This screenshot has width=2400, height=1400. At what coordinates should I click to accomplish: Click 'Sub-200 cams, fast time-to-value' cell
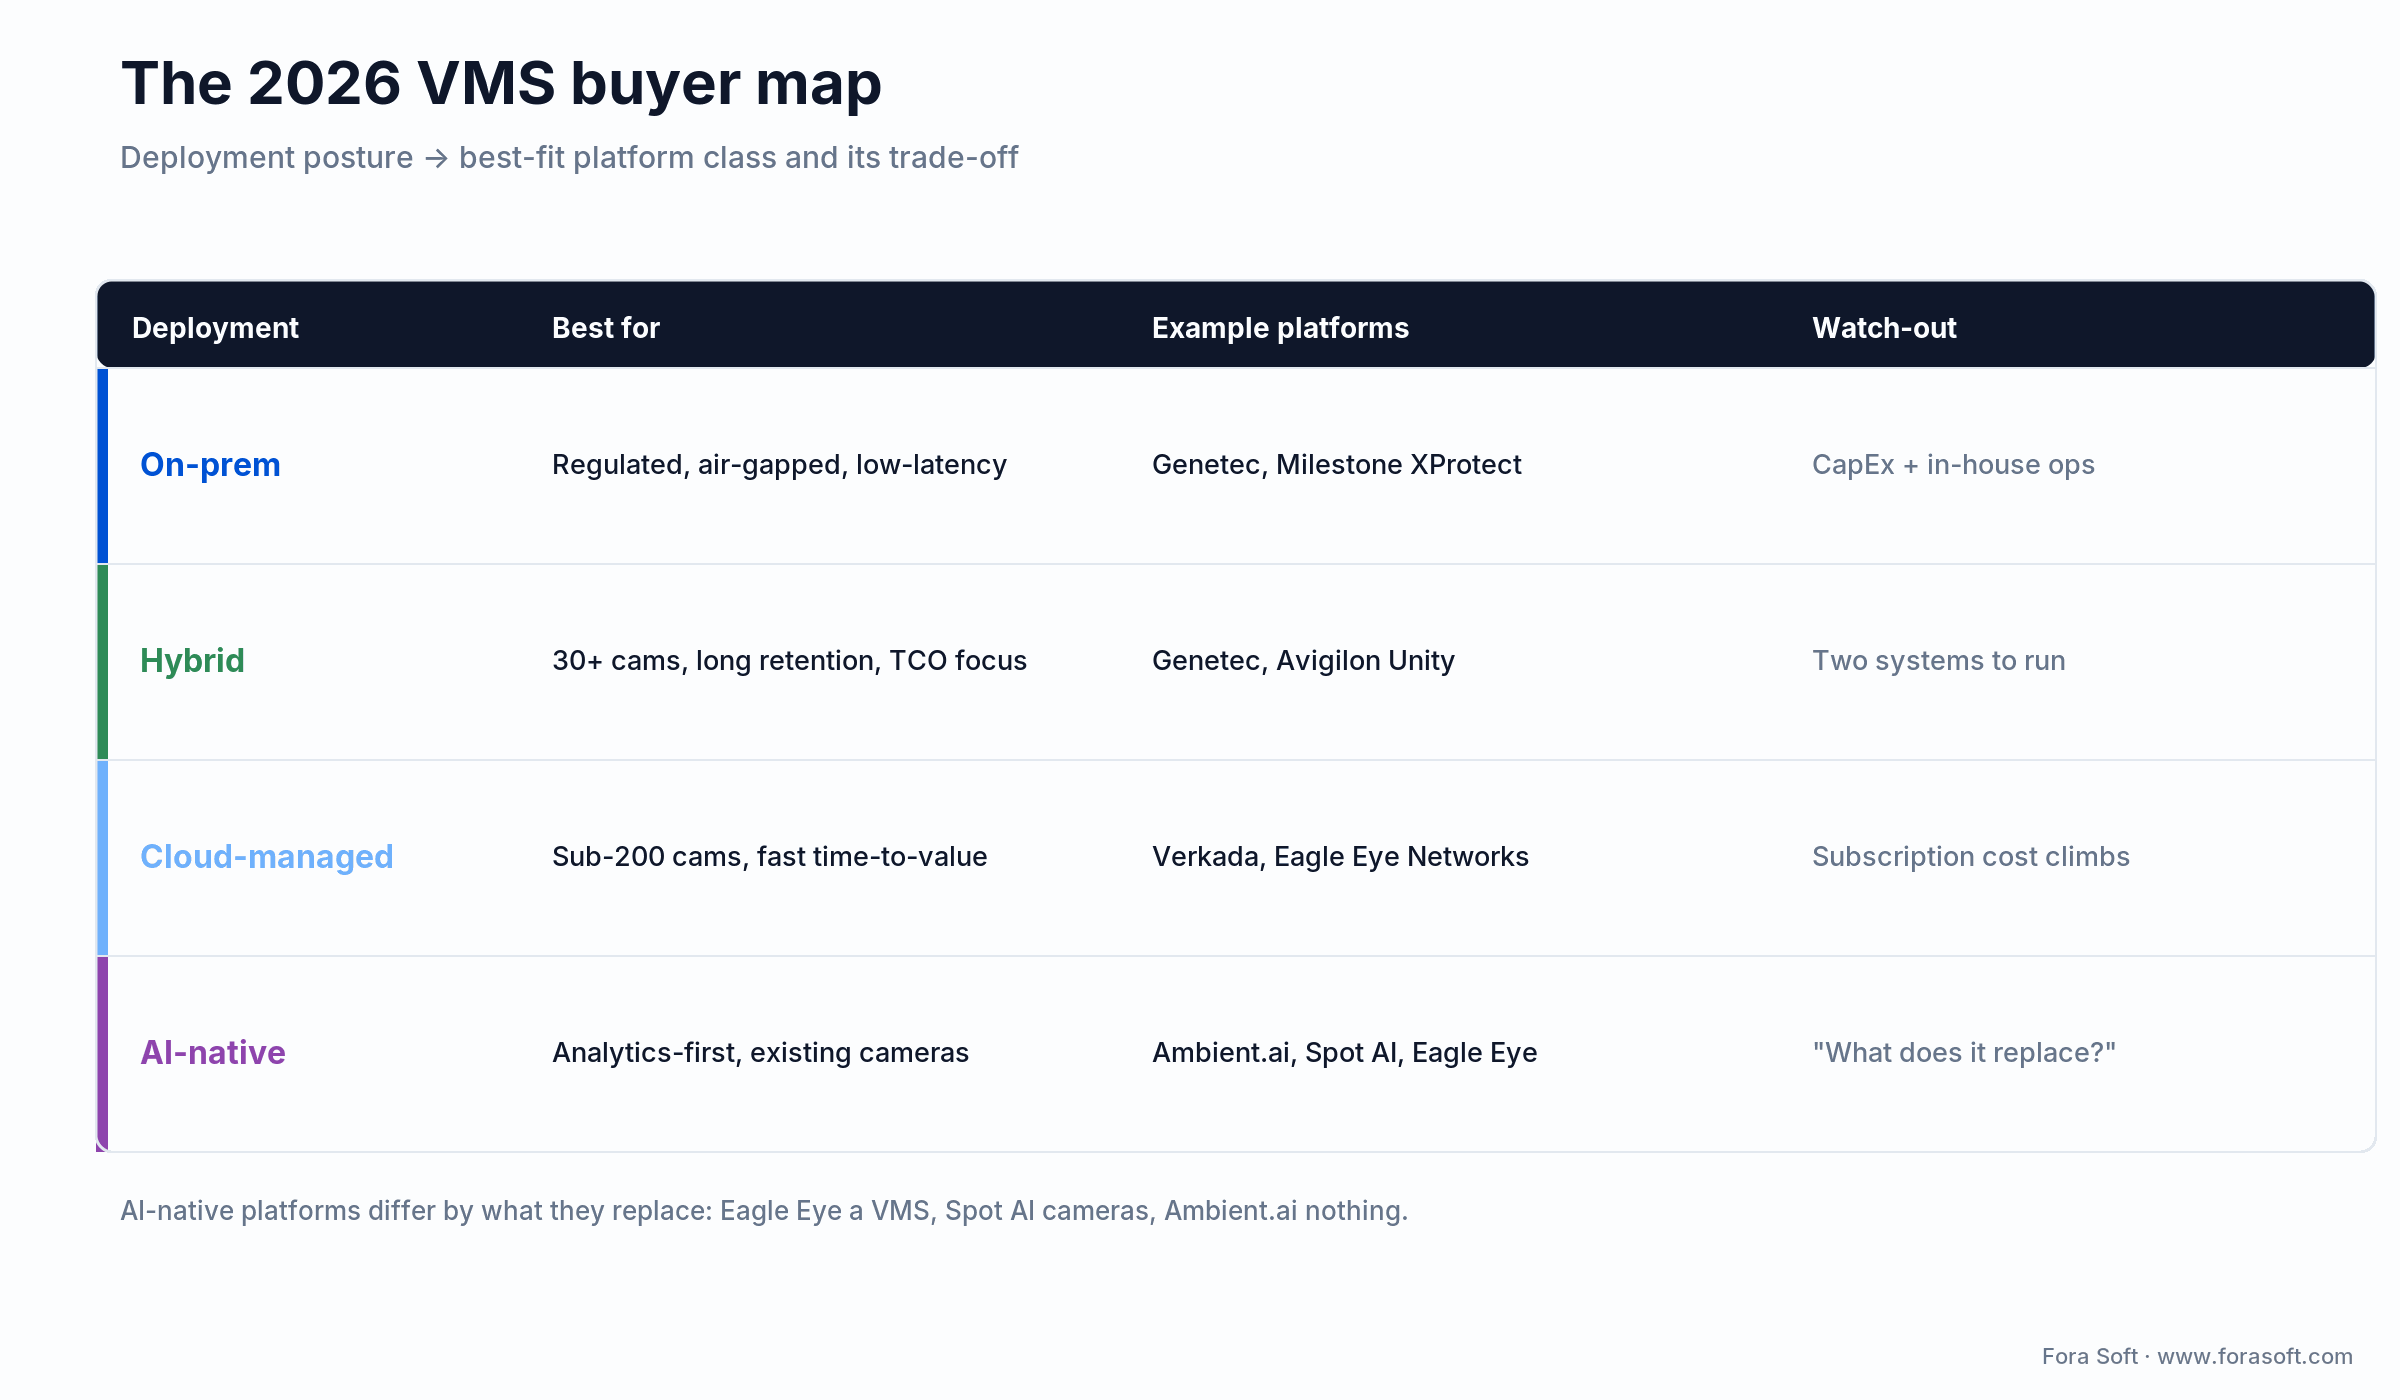[x=769, y=857]
